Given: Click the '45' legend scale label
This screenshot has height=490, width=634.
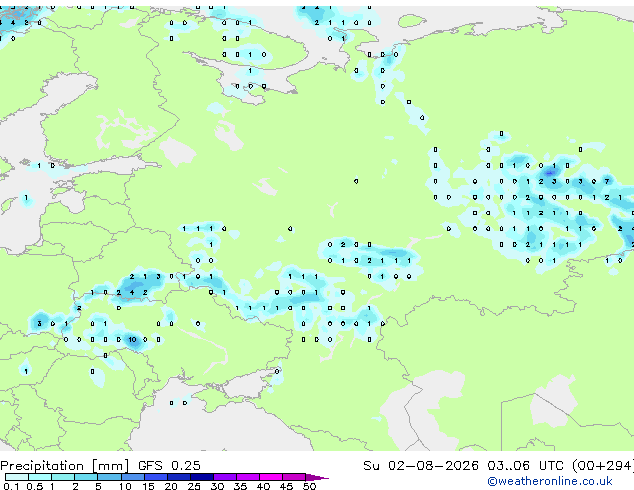Looking at the screenshot, I should click(286, 486).
